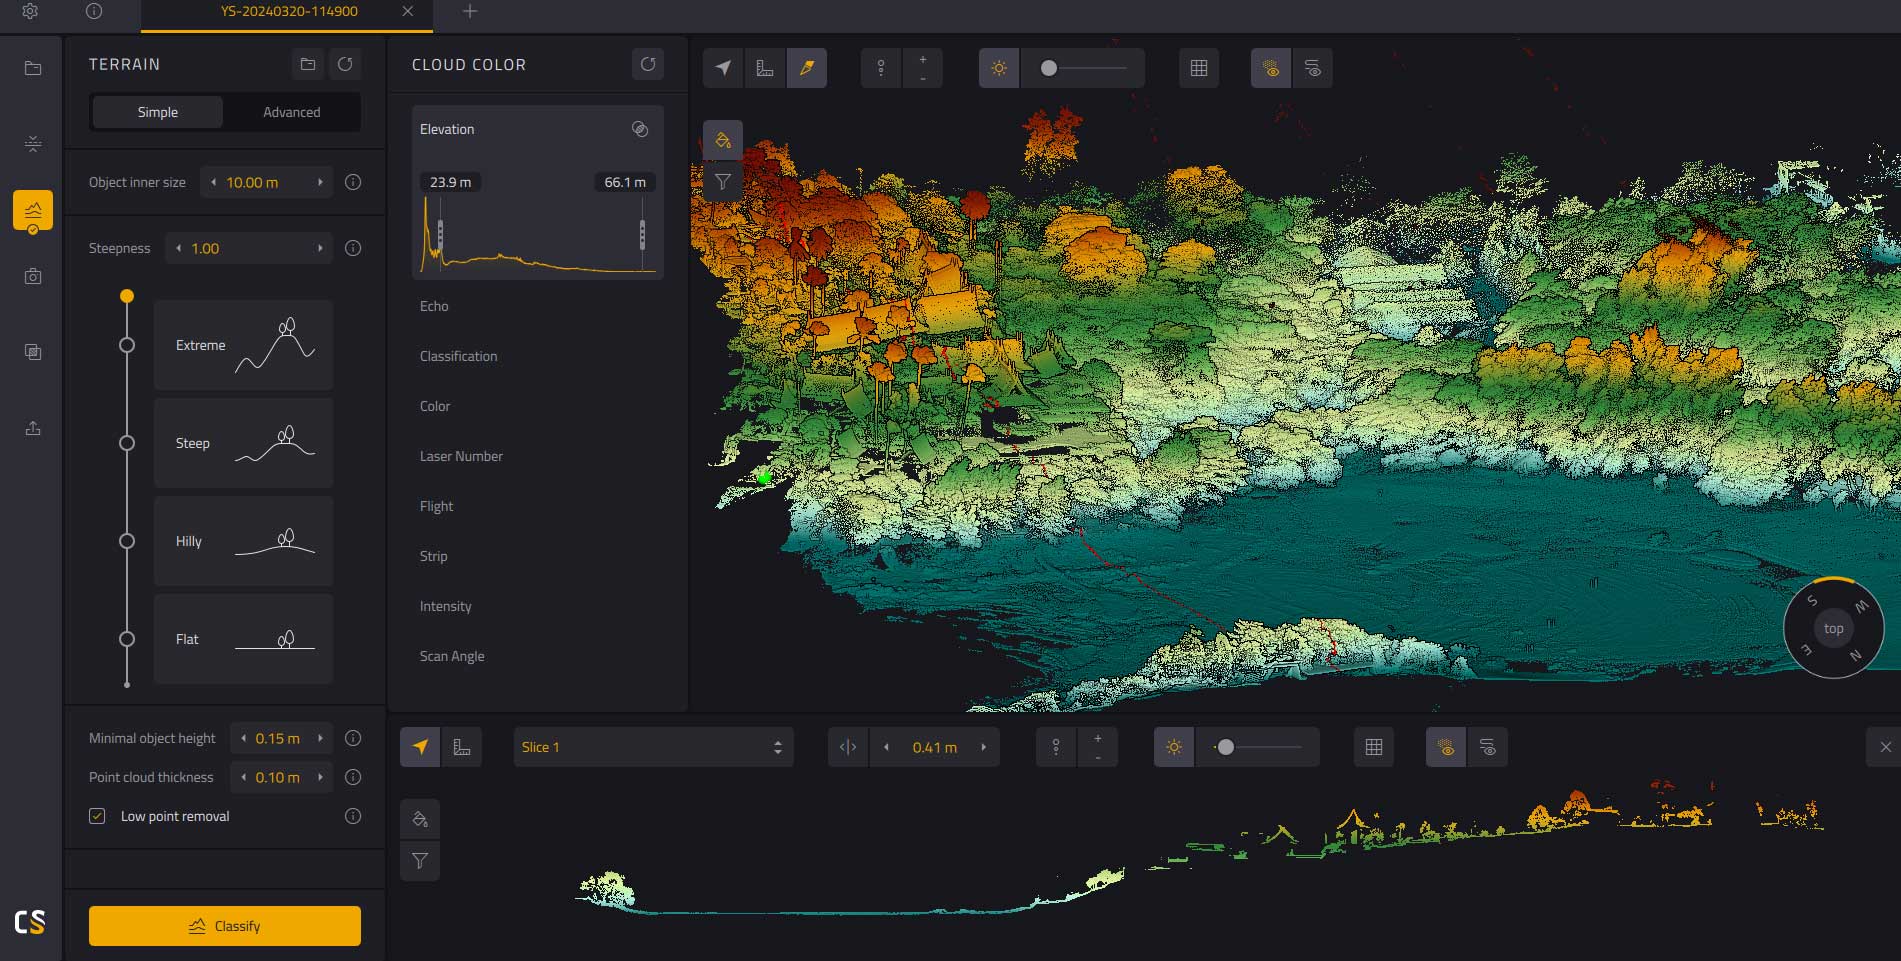Activate the navigation arrow tool in top toolbar

click(x=722, y=68)
